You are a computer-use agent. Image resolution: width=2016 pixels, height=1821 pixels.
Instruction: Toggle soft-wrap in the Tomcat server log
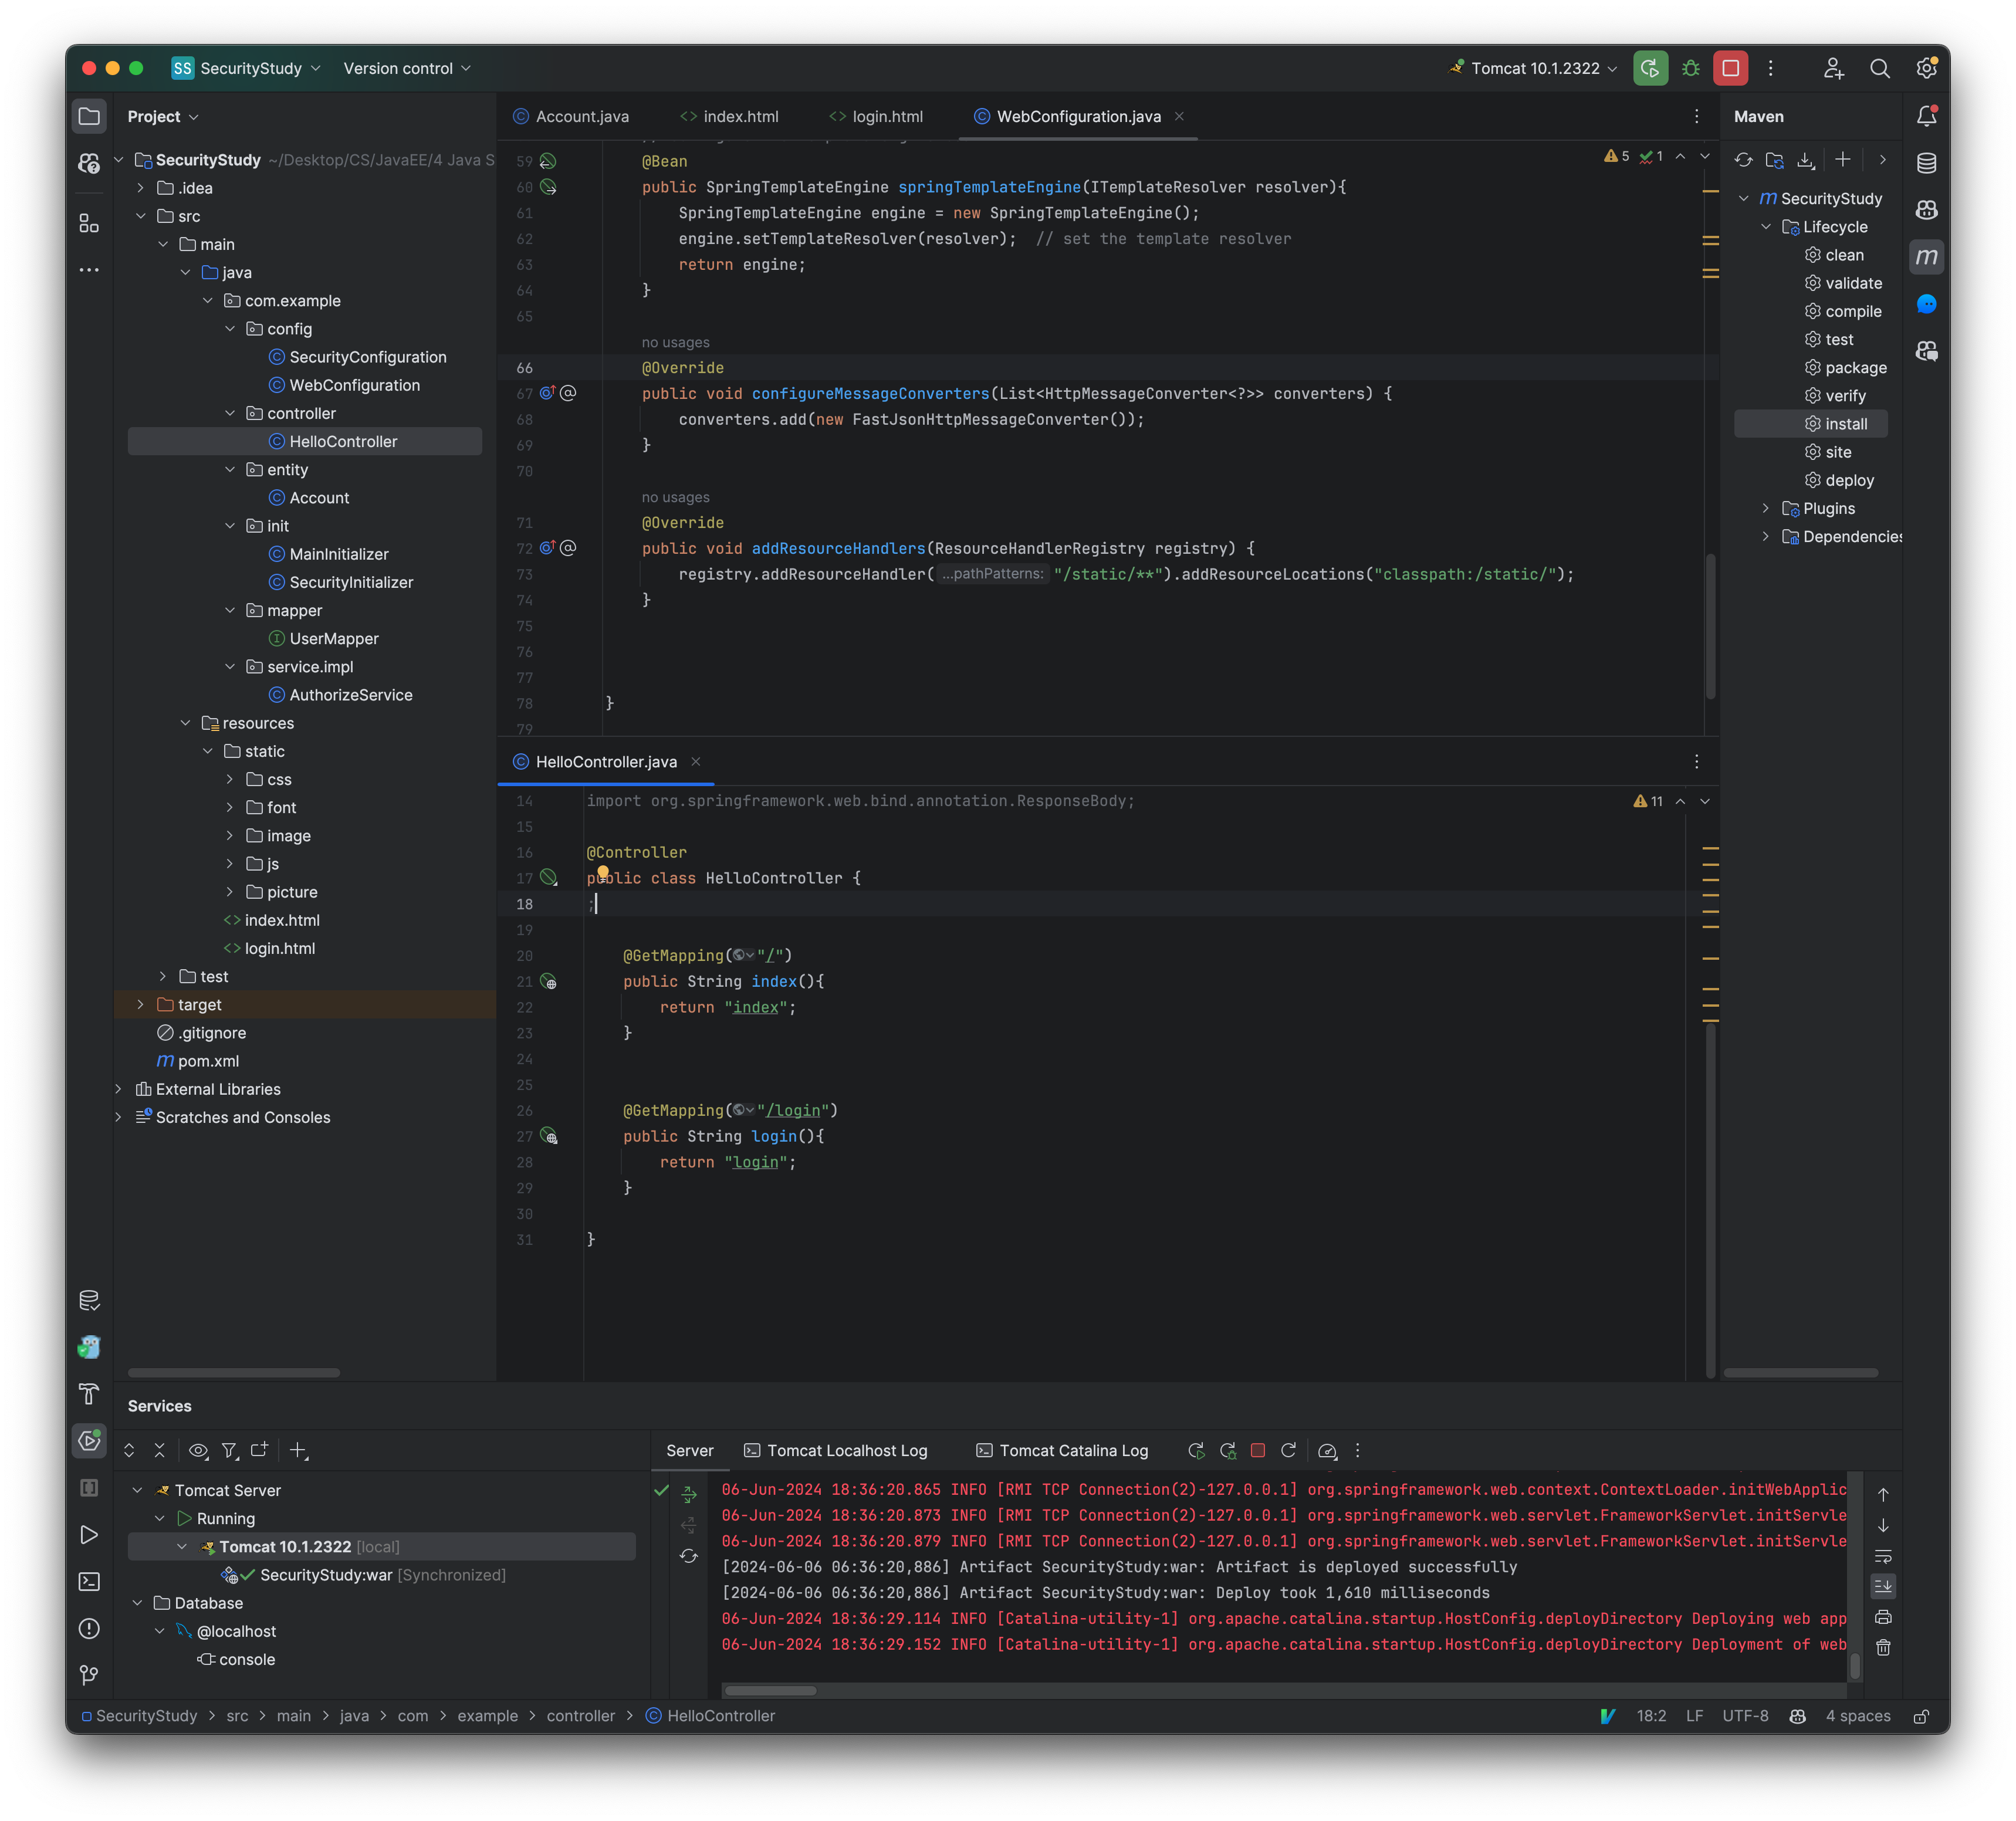[x=1884, y=1556]
